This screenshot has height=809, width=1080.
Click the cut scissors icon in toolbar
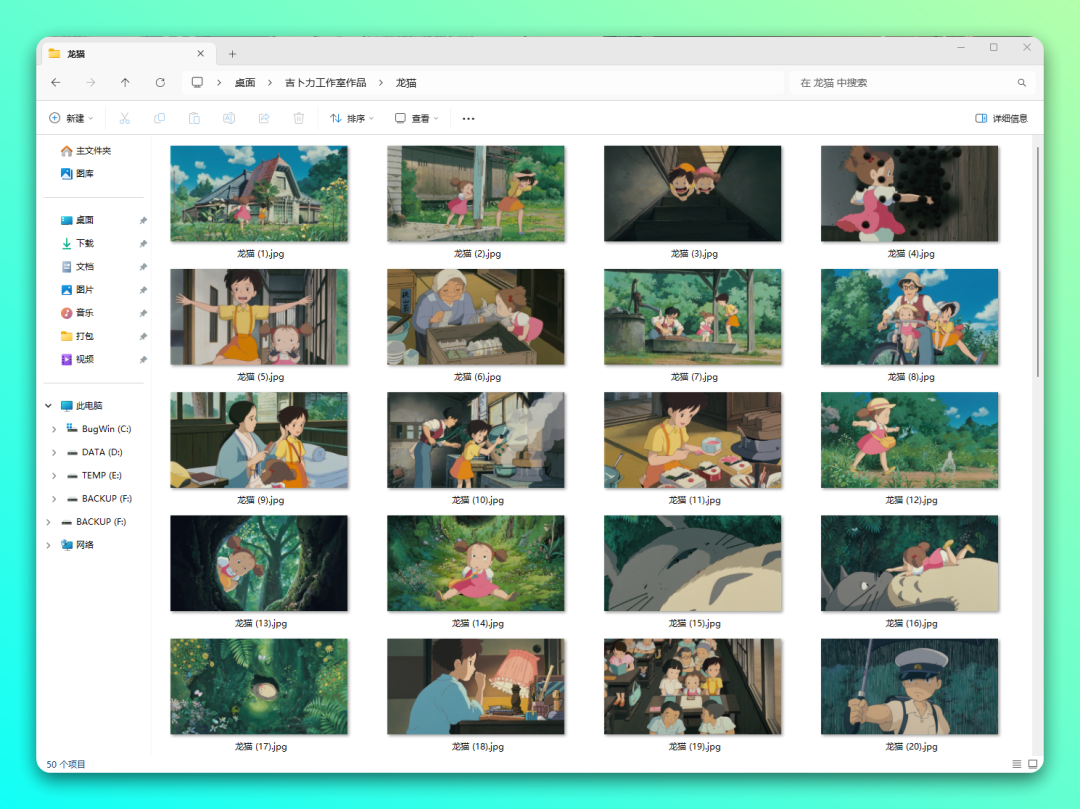(x=125, y=118)
